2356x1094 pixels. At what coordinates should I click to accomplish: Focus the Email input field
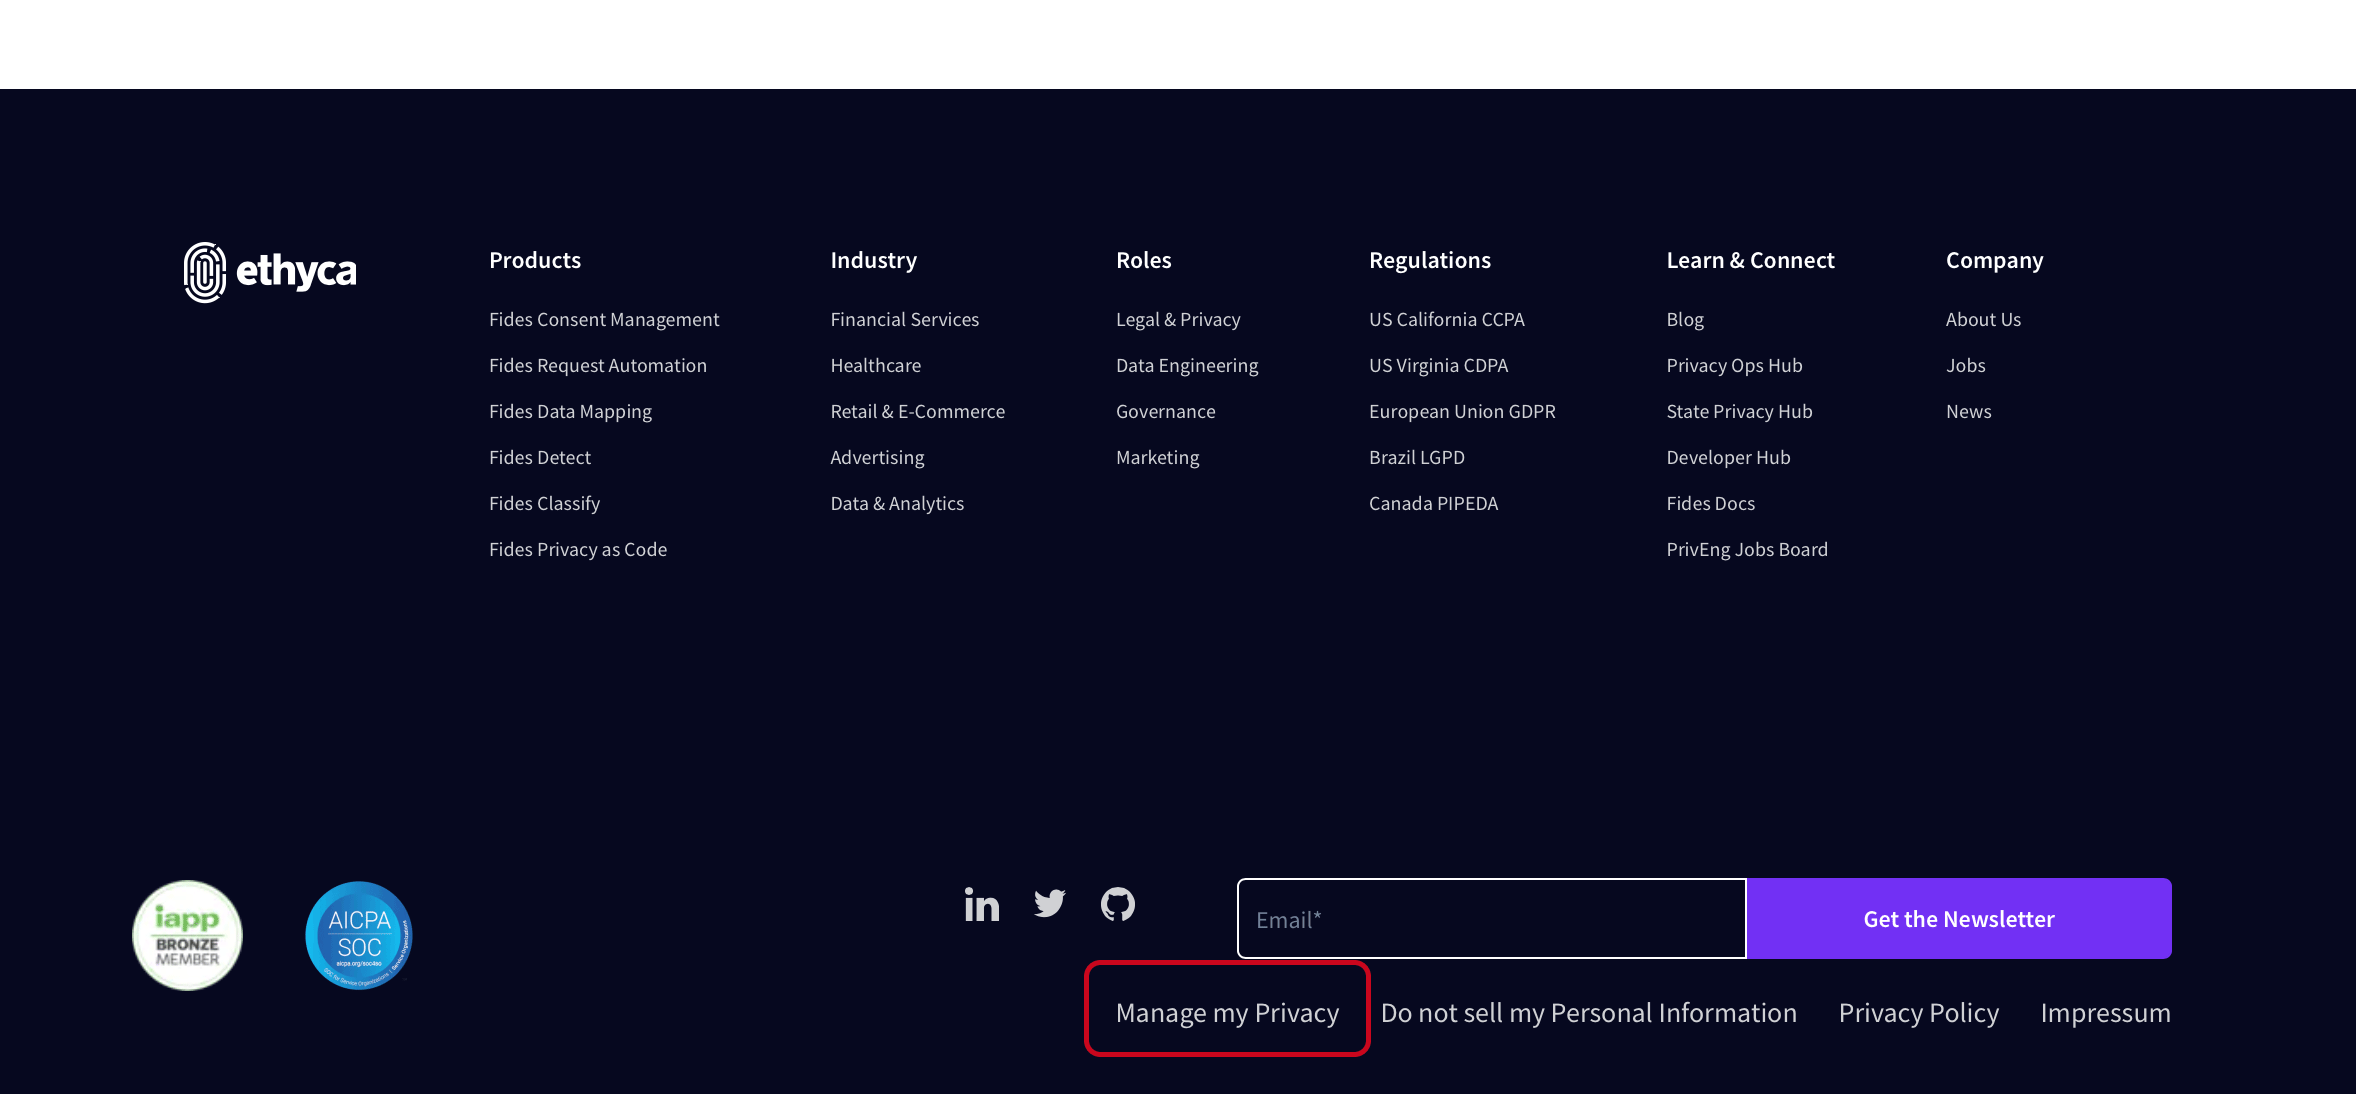(x=1491, y=918)
